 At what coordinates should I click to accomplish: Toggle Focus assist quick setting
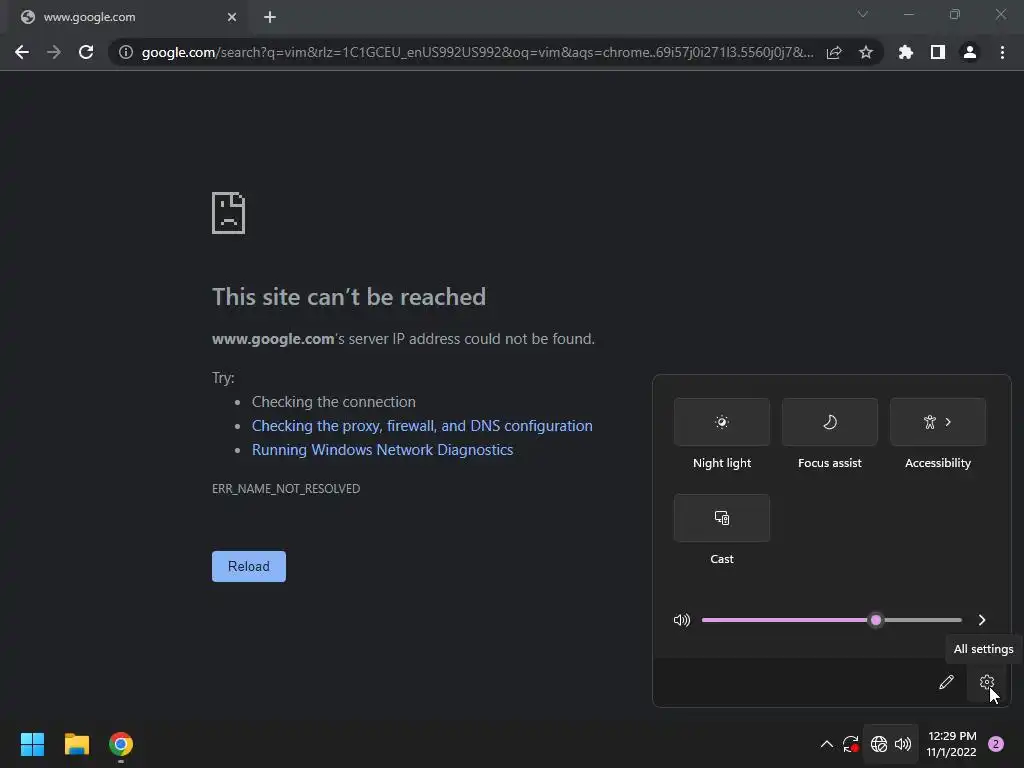[x=829, y=422]
